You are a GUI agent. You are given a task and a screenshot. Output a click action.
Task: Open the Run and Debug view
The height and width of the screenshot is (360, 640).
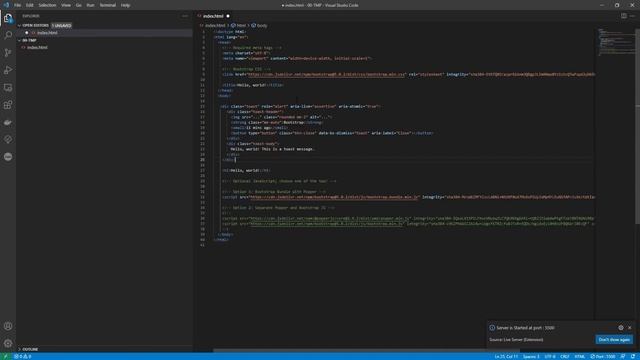click(x=8, y=70)
